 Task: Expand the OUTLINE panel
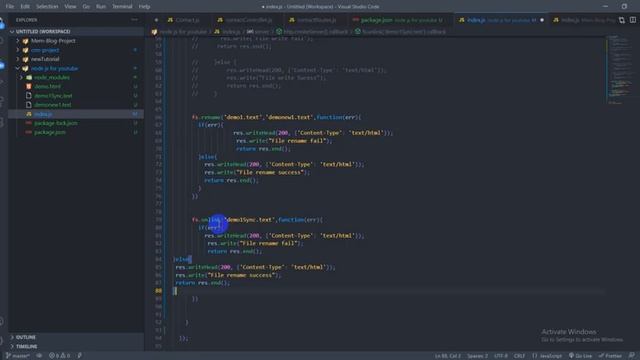pos(76,337)
